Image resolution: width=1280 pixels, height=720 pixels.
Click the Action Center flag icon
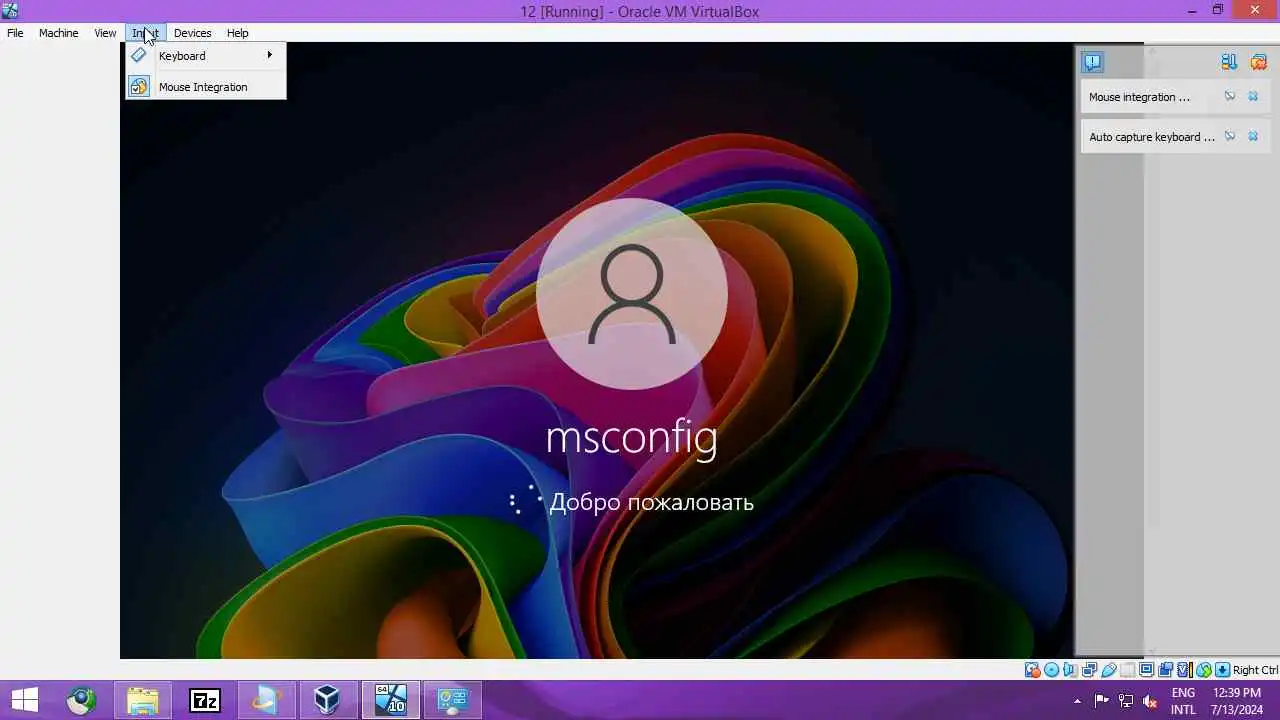click(1102, 700)
